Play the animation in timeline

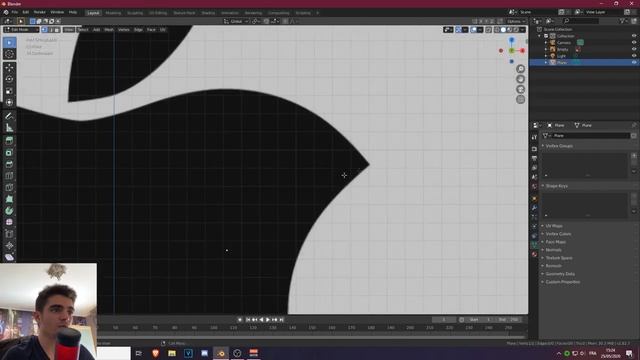point(268,320)
